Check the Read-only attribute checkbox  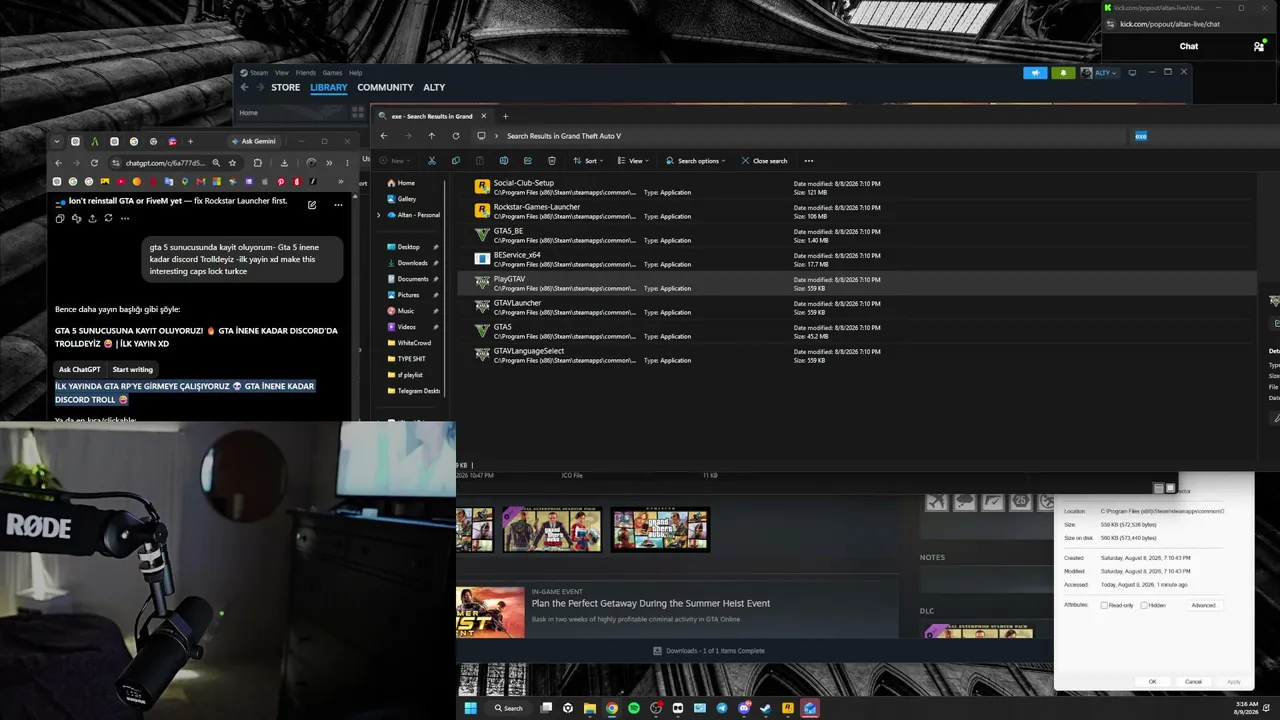tap(1104, 605)
